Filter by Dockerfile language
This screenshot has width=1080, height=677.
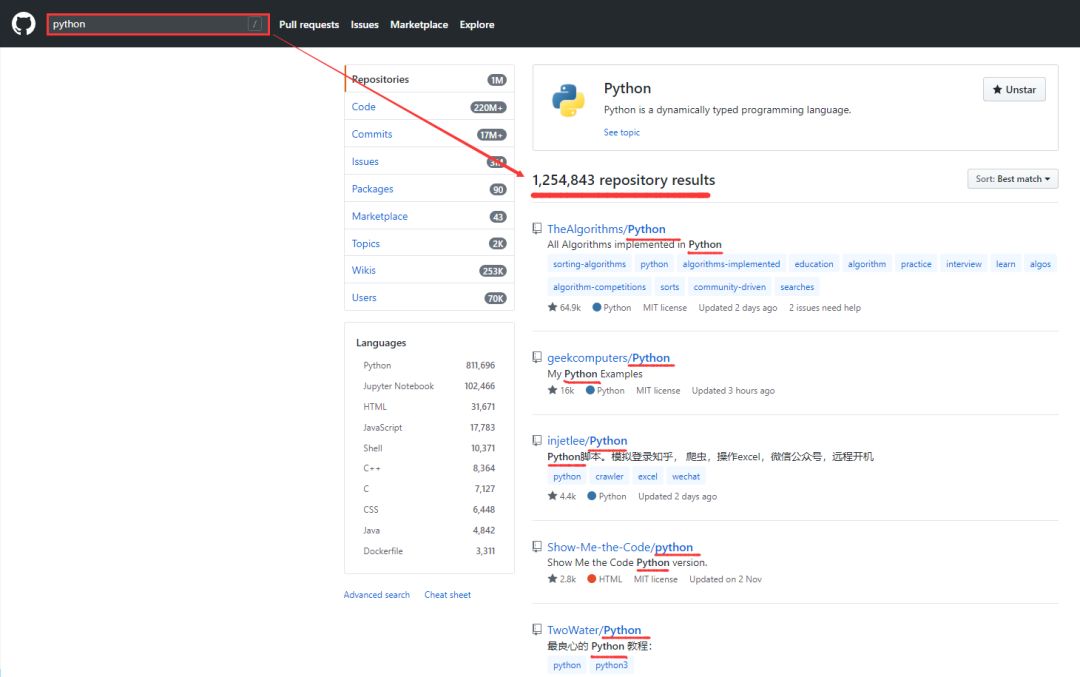click(429, 551)
